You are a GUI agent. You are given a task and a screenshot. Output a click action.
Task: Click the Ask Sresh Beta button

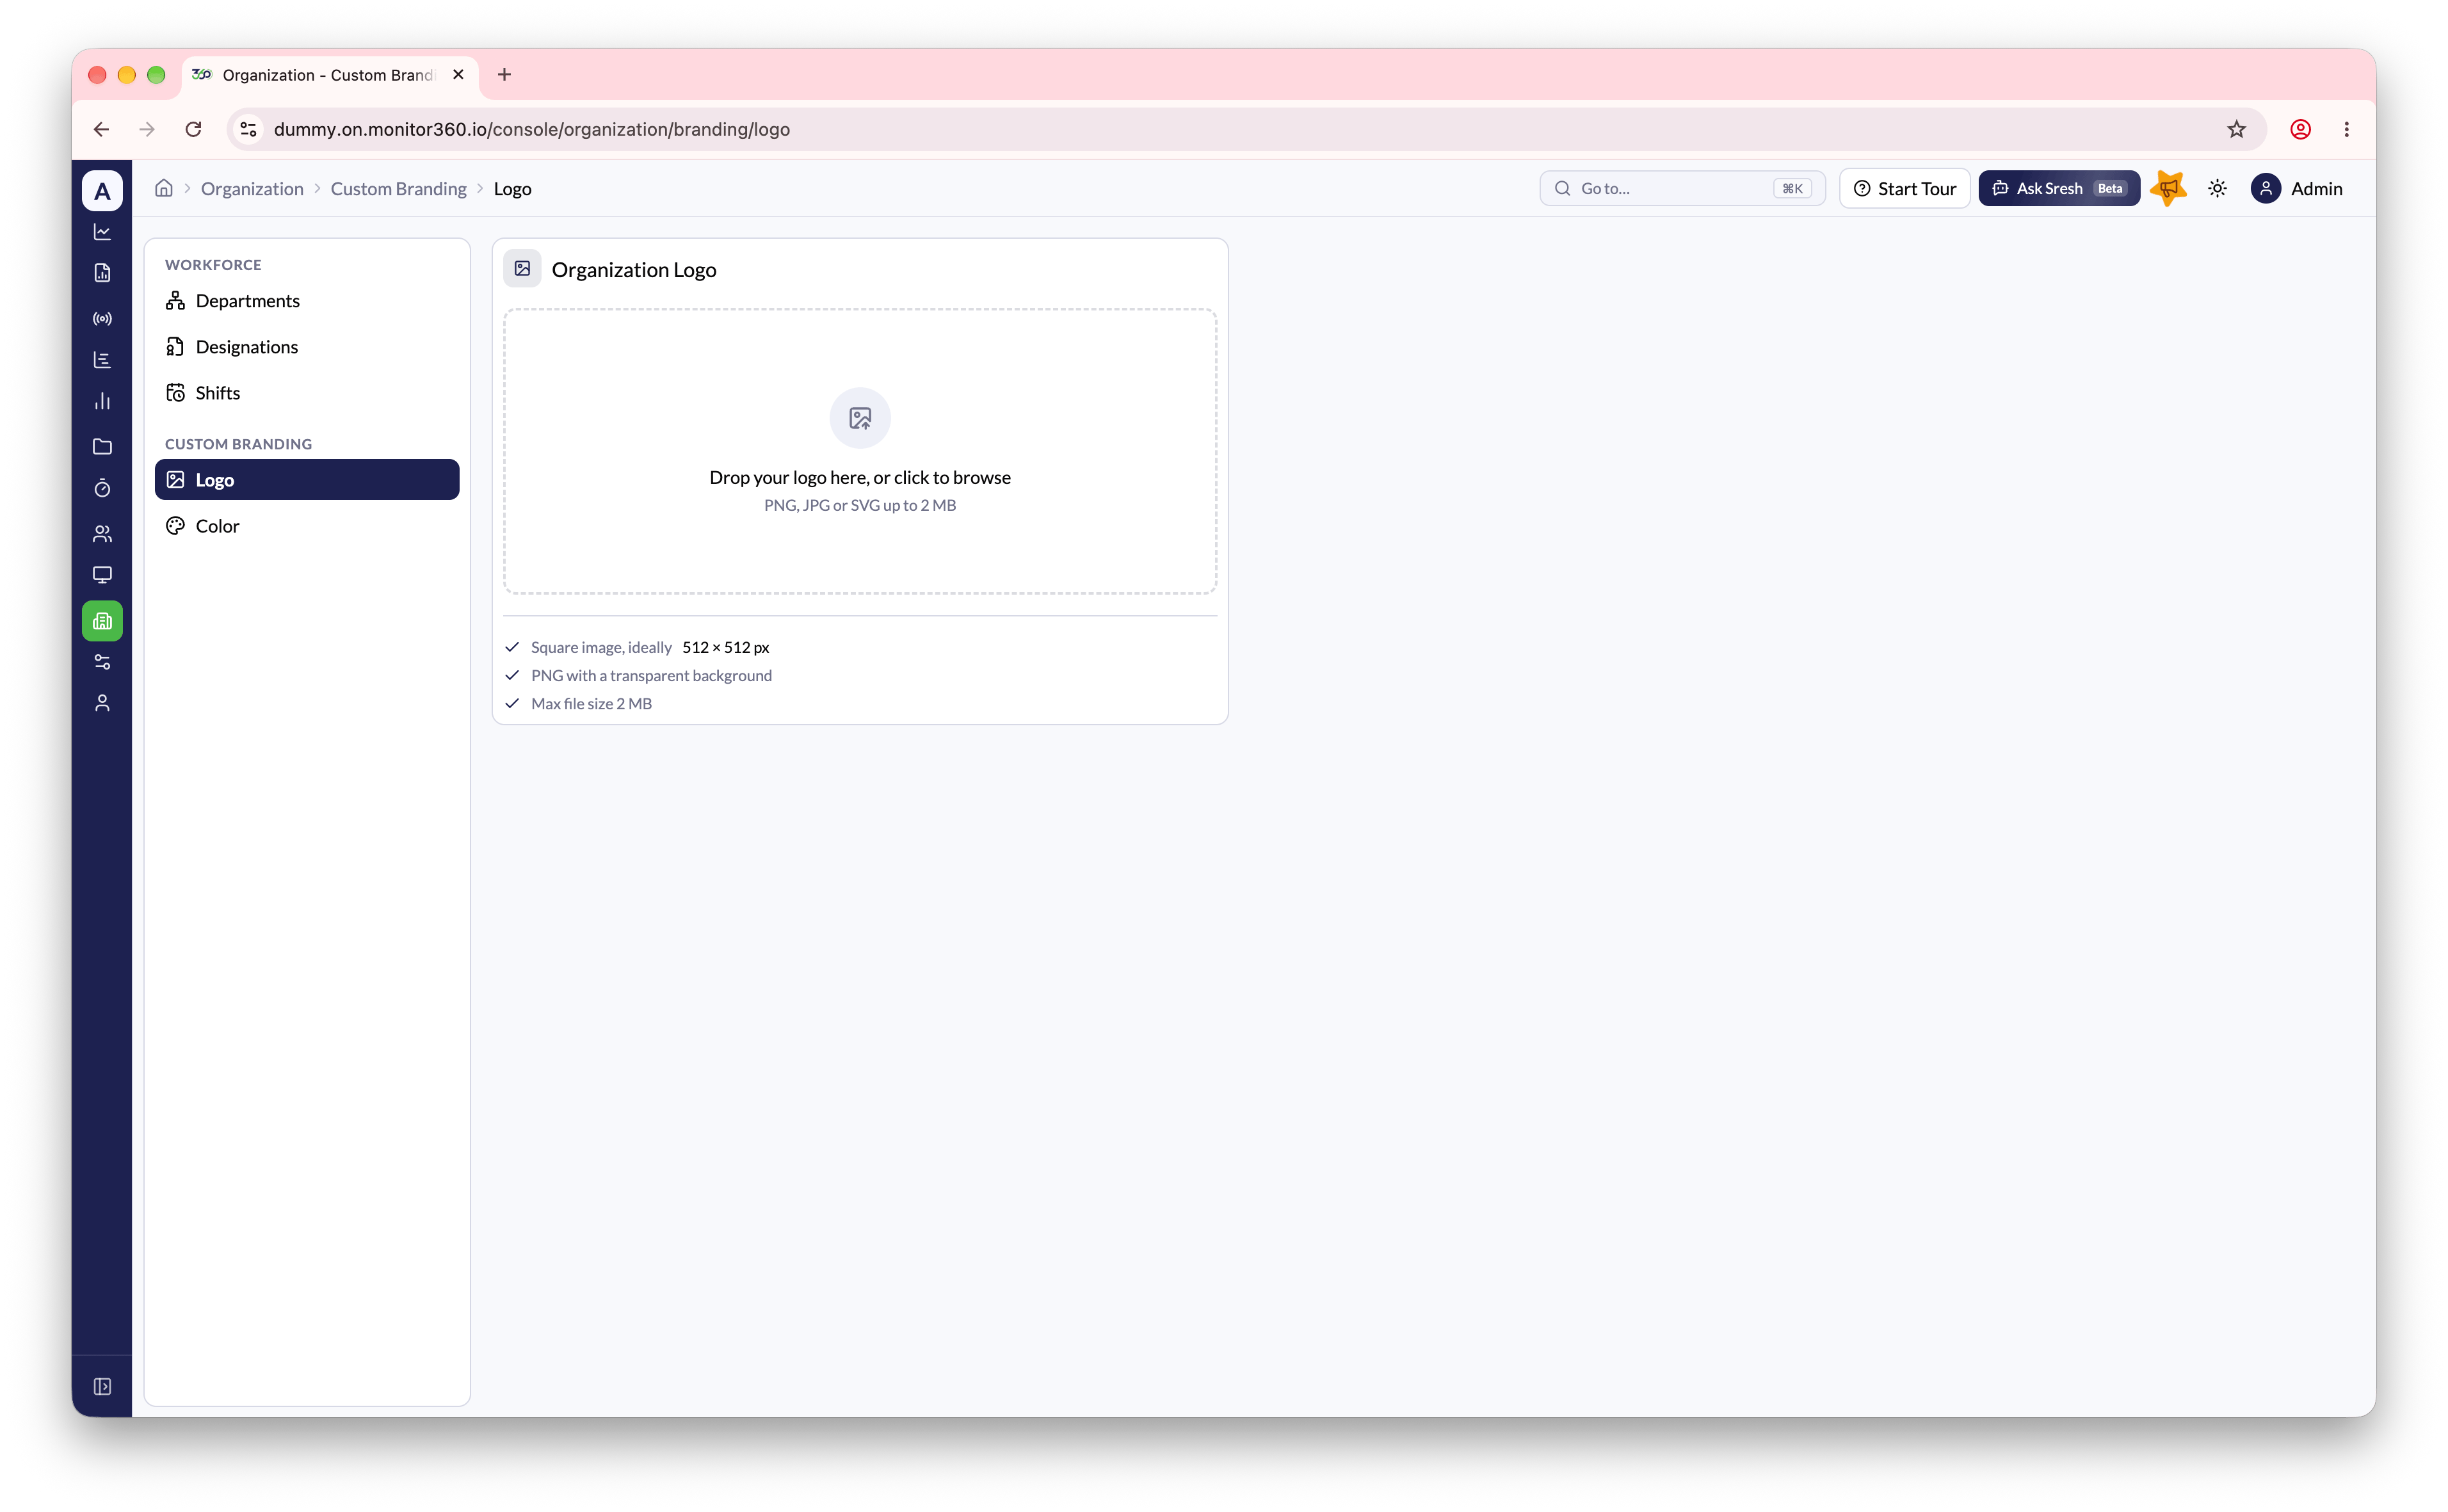pyautogui.click(x=2059, y=188)
